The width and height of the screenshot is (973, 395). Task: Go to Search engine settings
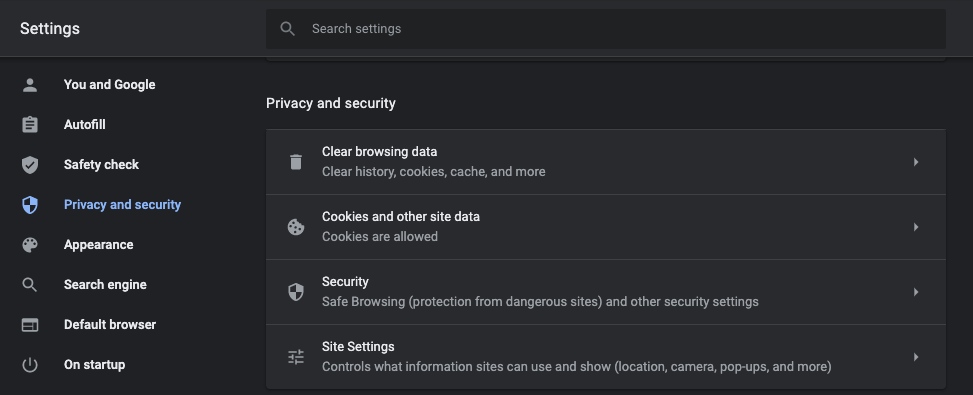click(105, 285)
